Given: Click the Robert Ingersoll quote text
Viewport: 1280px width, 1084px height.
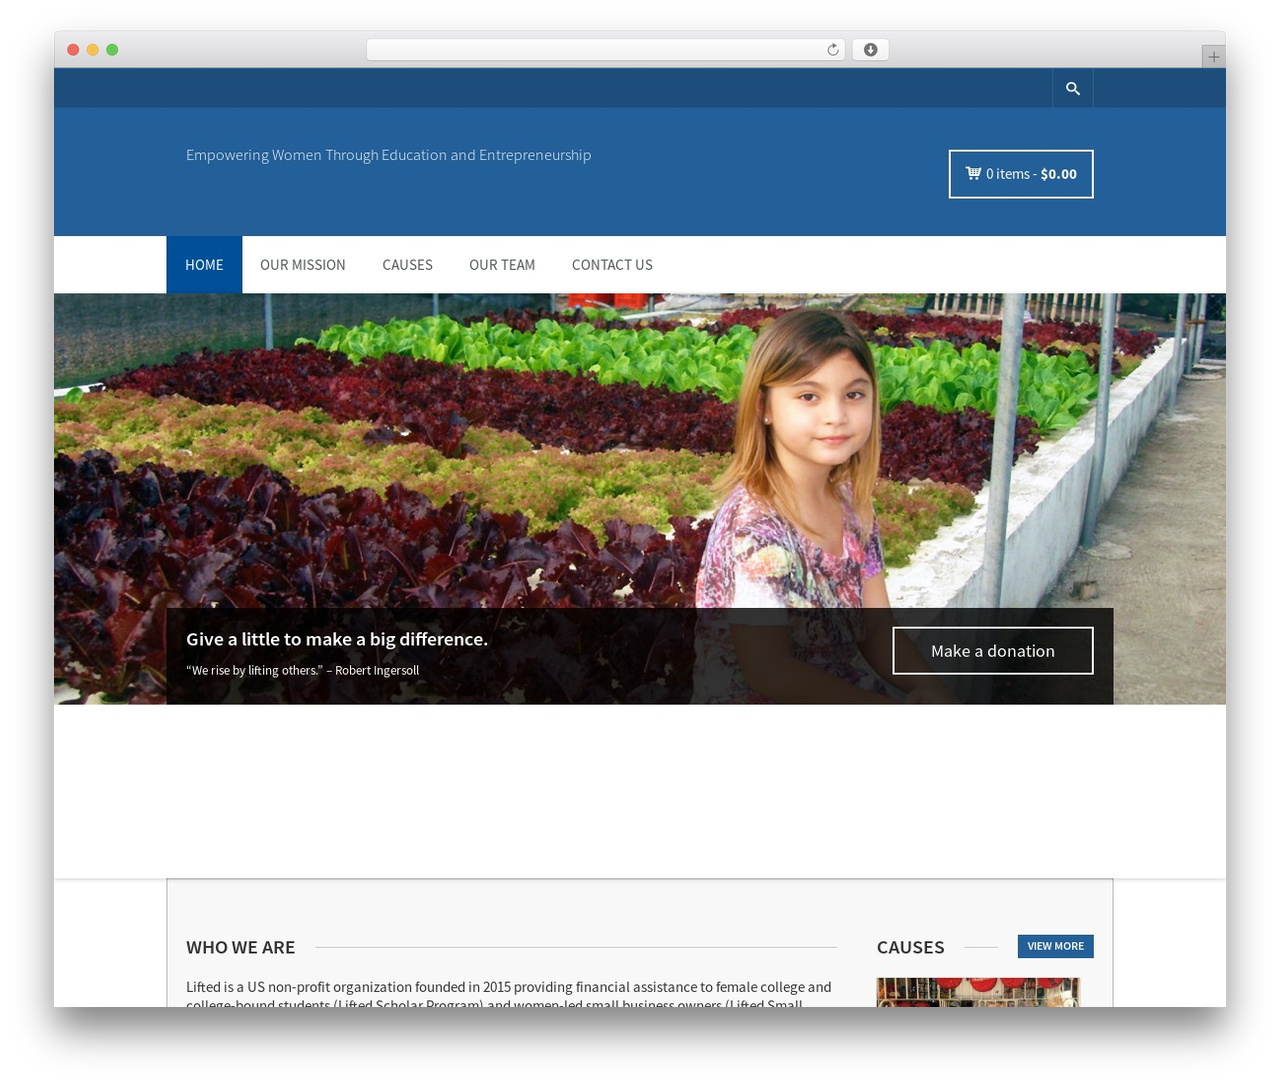Looking at the screenshot, I should tap(302, 670).
